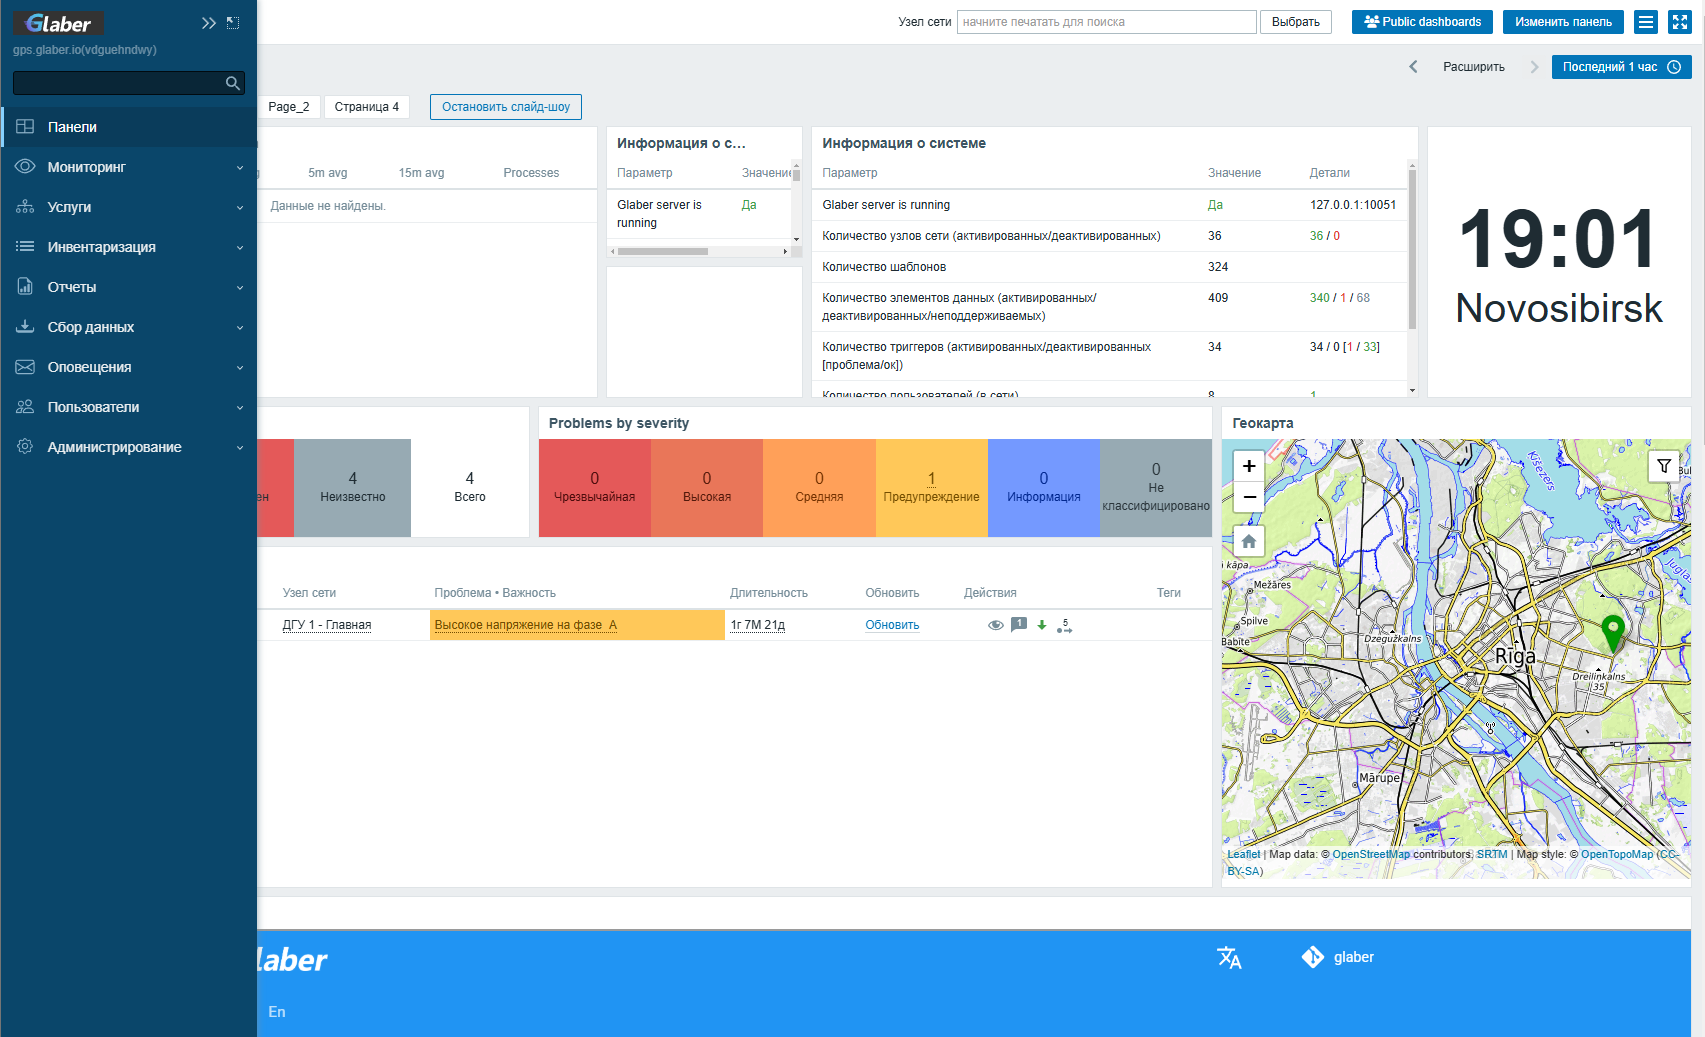
Task: Click the Высокая severity tile
Action: coord(707,488)
